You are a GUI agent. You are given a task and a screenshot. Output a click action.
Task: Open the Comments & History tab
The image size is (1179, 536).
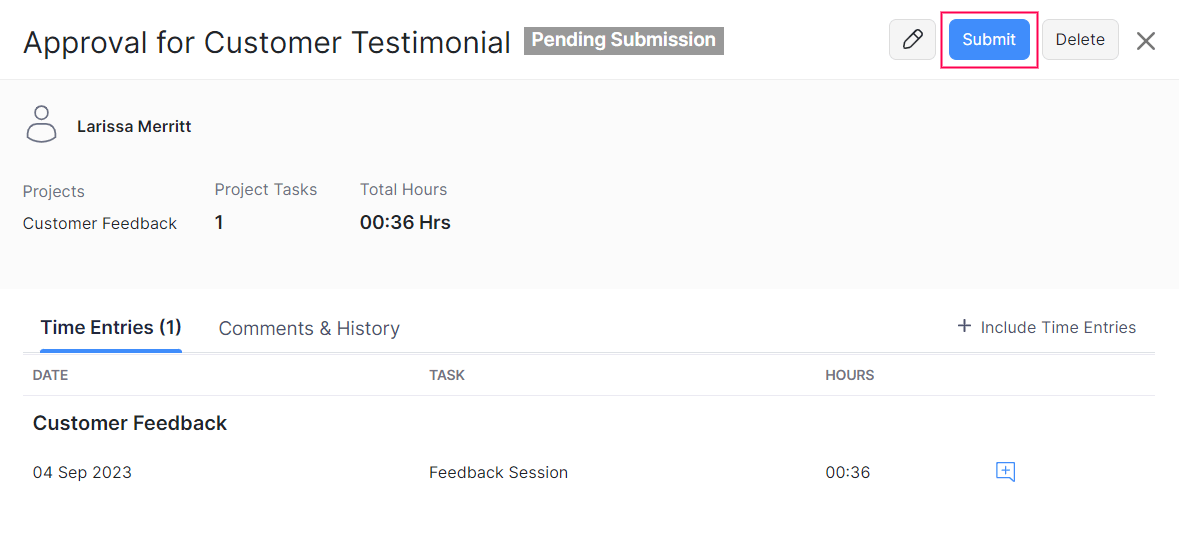pyautogui.click(x=309, y=328)
